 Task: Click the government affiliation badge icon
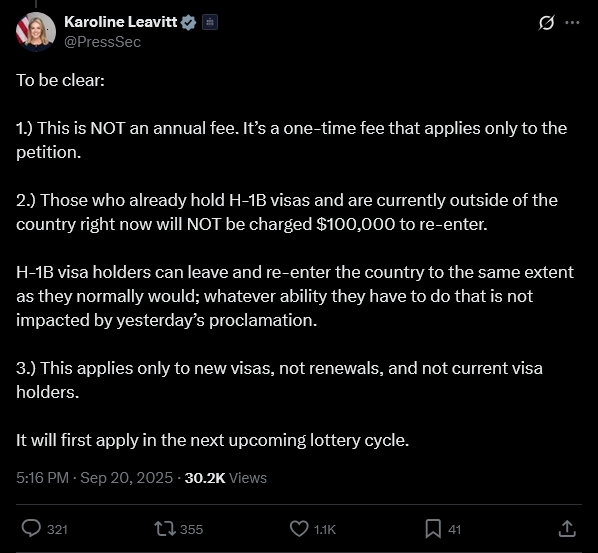tap(210, 22)
